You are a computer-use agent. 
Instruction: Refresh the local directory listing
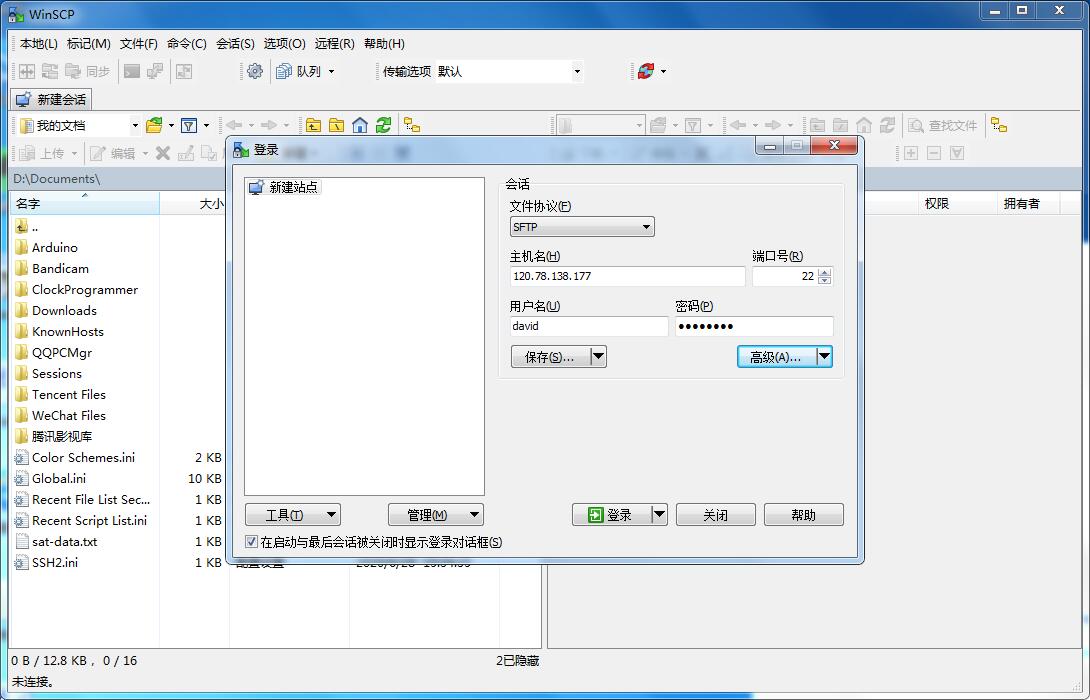(383, 125)
